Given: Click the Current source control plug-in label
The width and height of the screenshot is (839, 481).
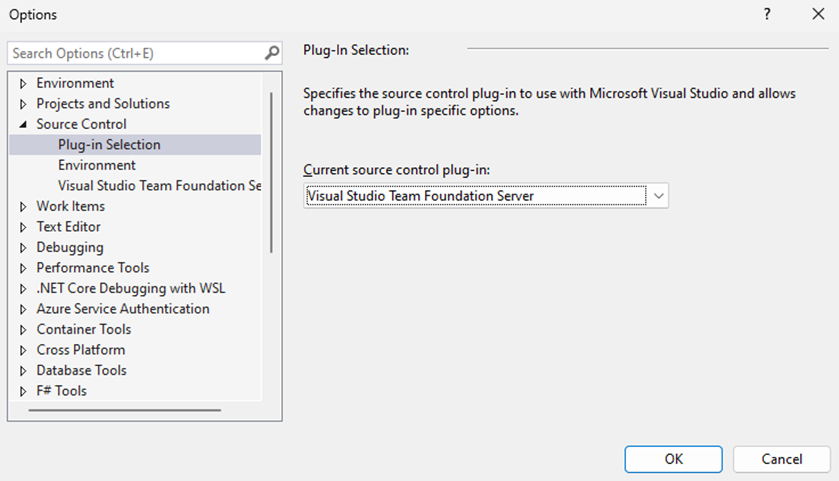Looking at the screenshot, I should pyautogui.click(x=396, y=170).
